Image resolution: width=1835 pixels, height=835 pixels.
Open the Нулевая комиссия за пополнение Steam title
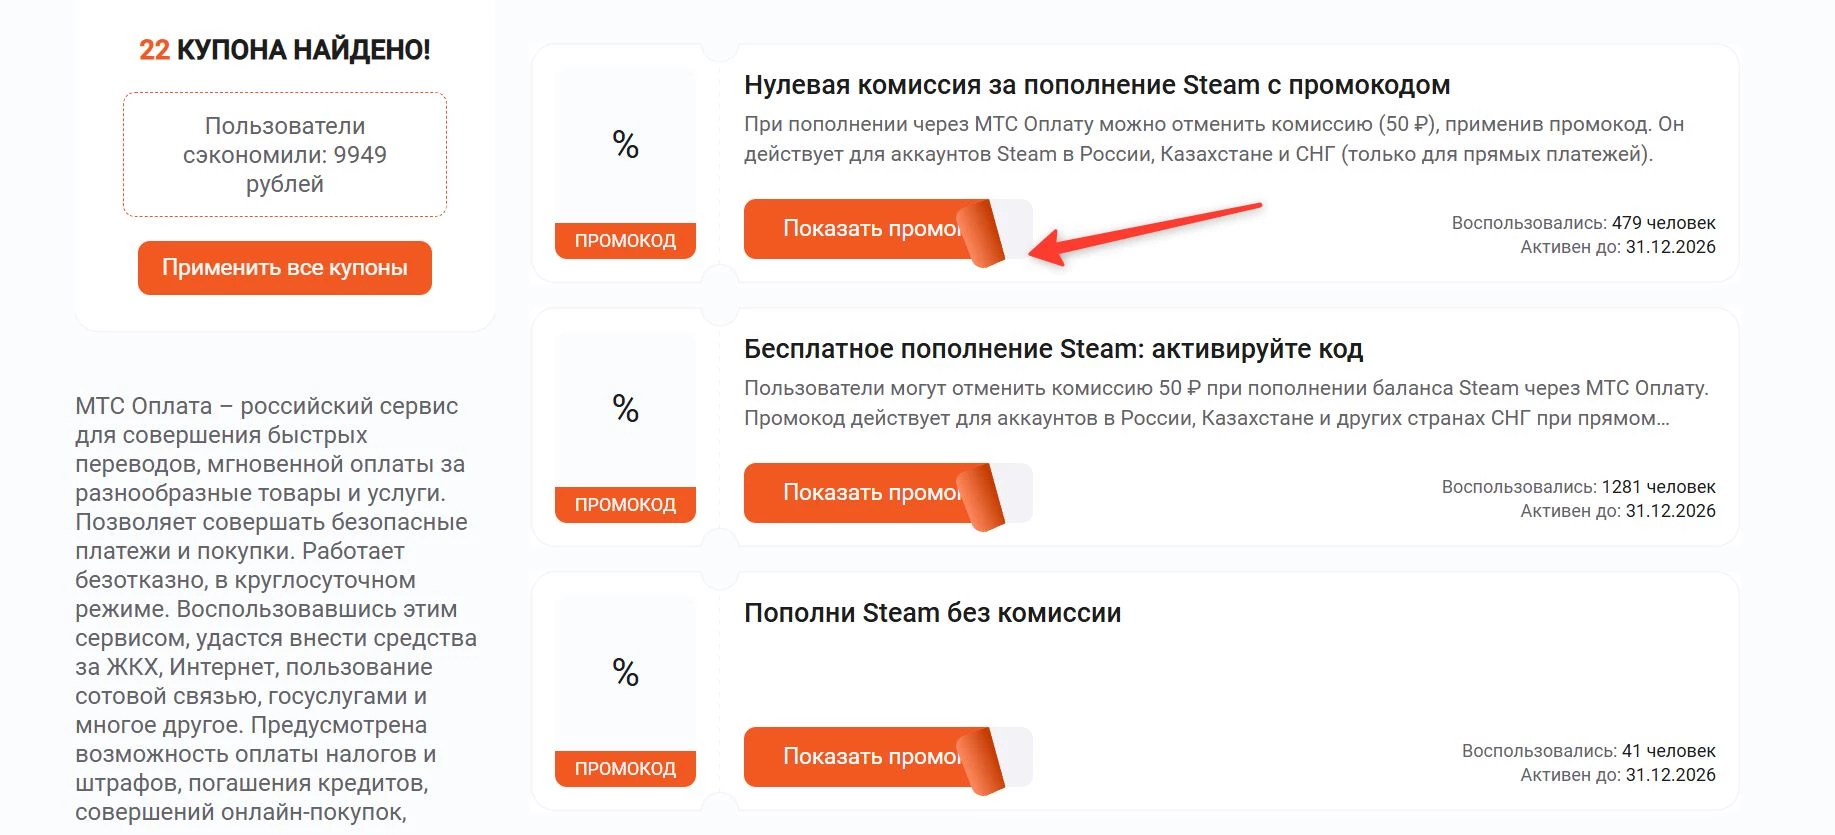[x=1097, y=85]
